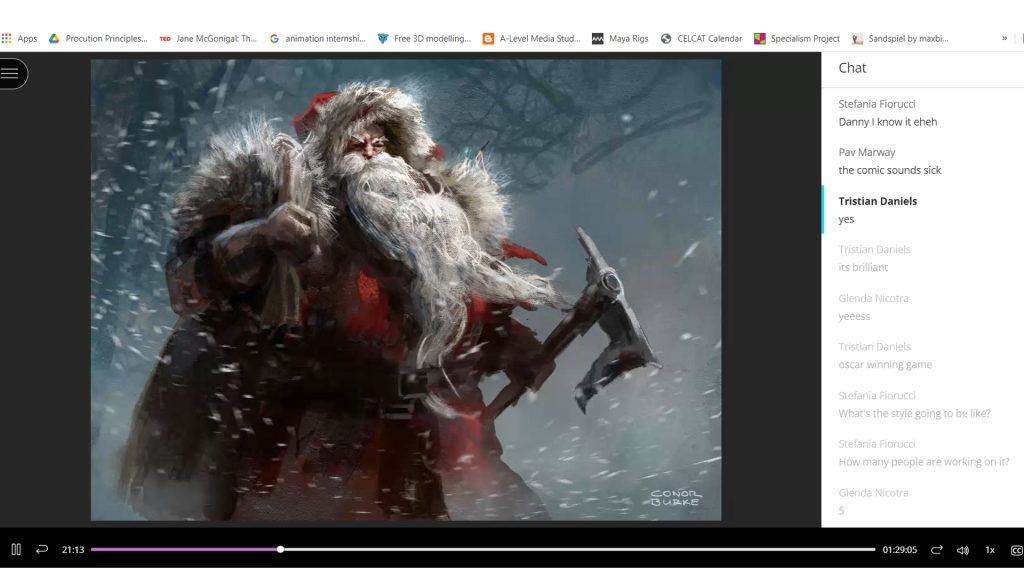Open the Maya Rigs bookmark
The height and width of the screenshot is (576, 1024).
click(x=620, y=39)
